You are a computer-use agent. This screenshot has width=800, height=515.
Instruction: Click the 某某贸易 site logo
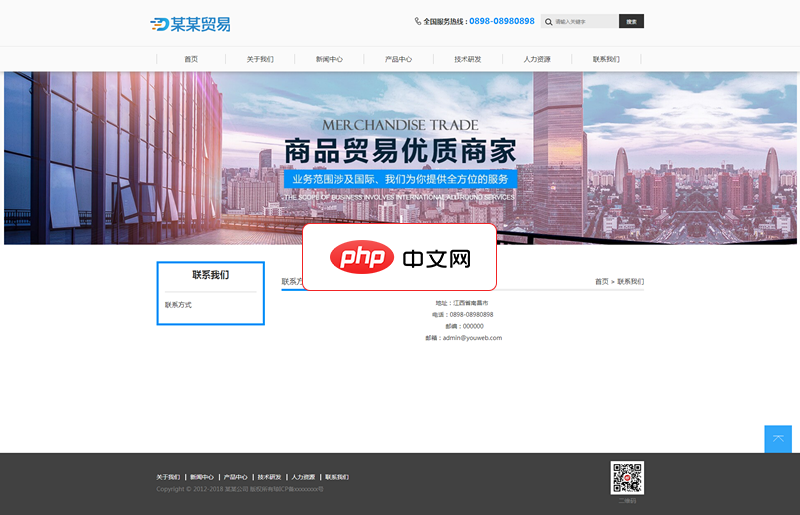point(190,24)
